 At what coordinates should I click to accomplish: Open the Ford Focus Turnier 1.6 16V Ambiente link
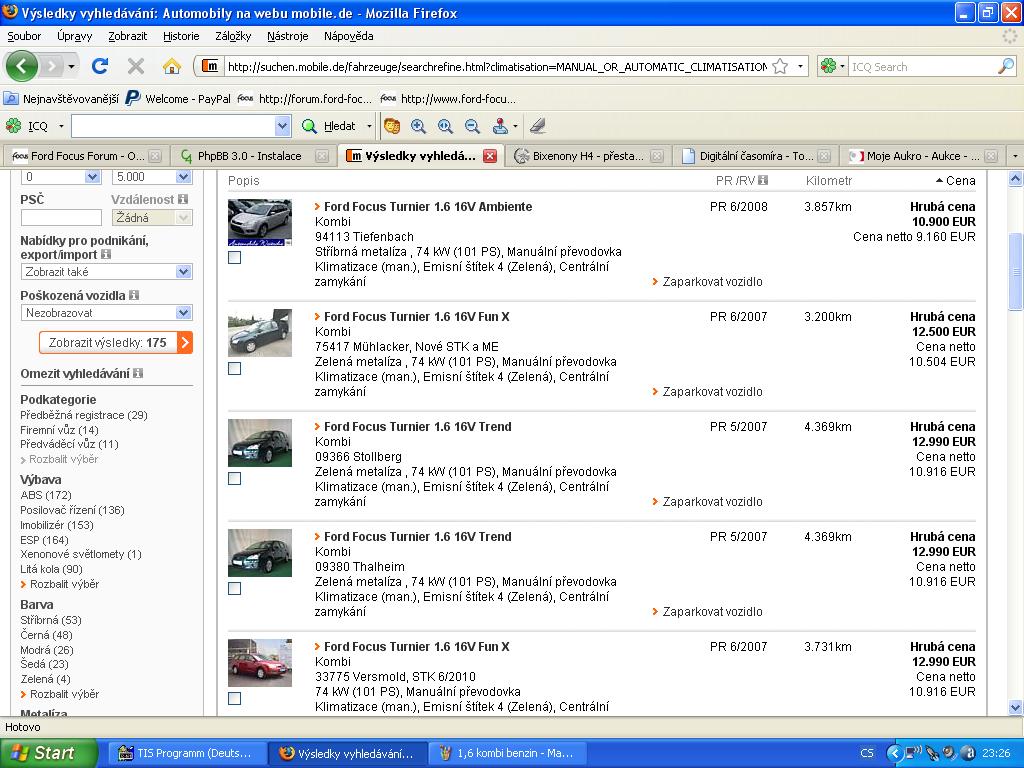428,207
